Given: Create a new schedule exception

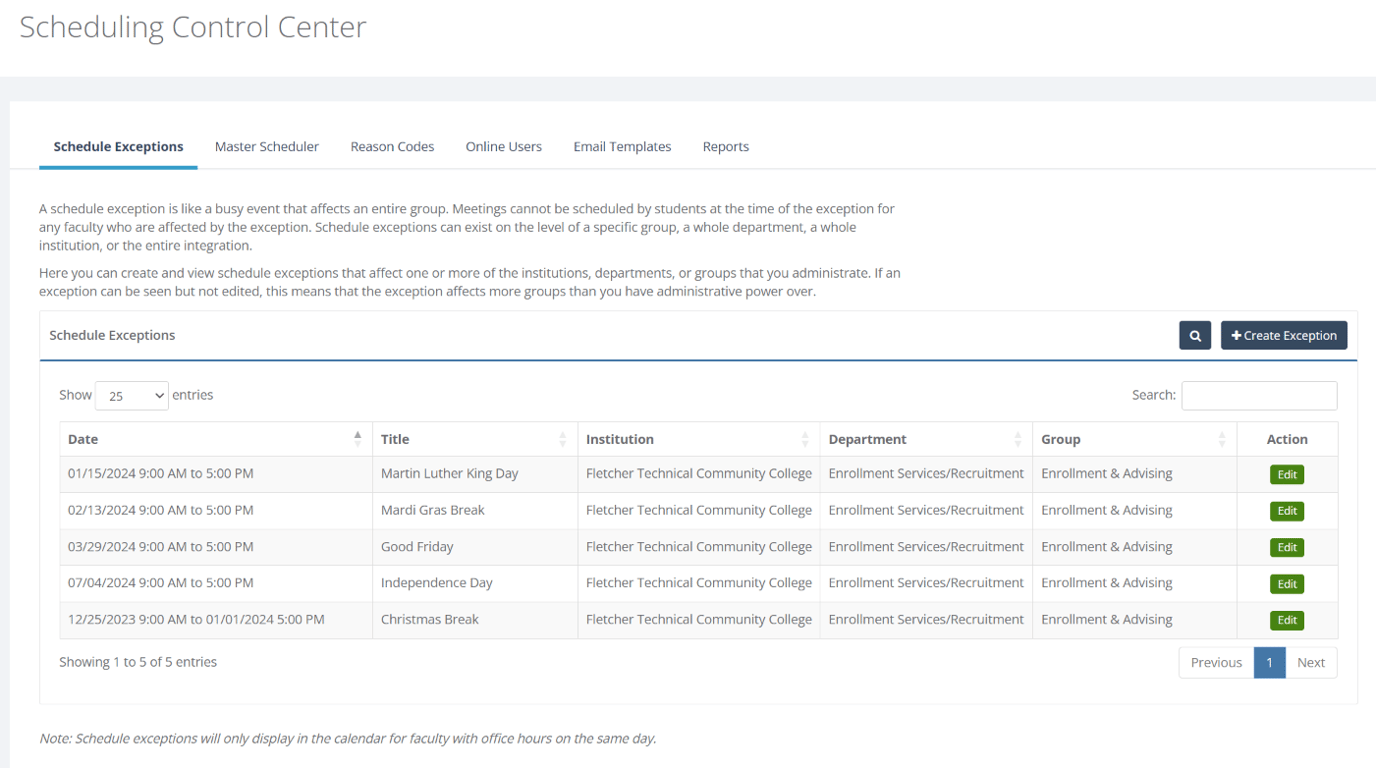Looking at the screenshot, I should click(1283, 335).
